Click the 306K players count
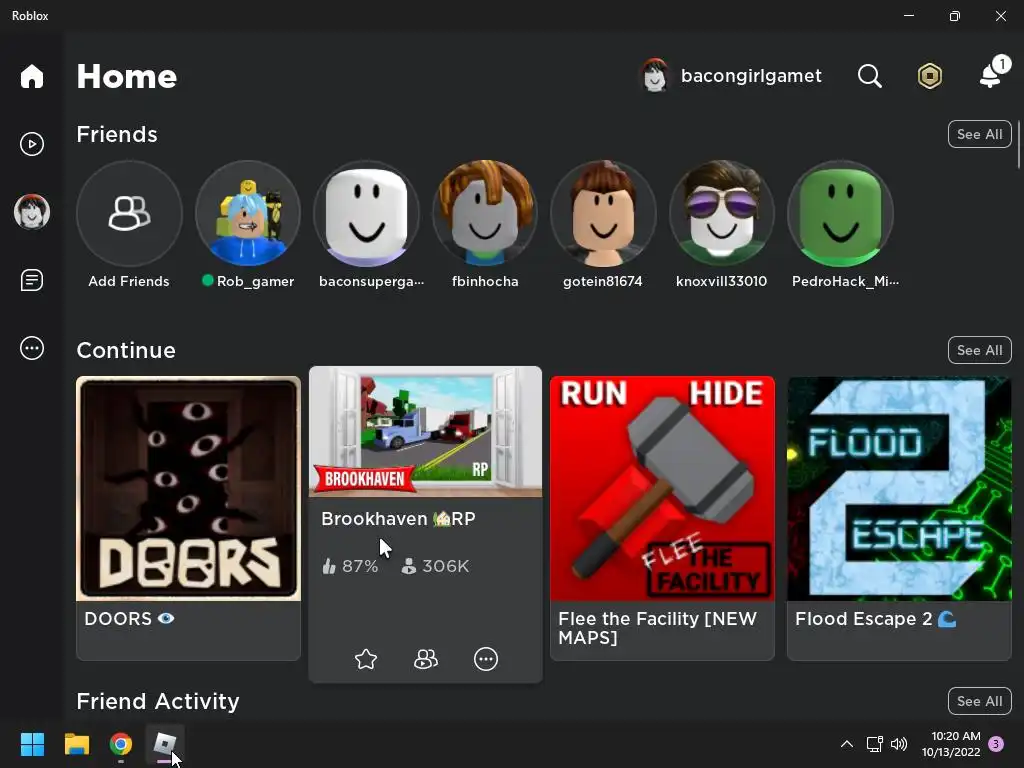The width and height of the screenshot is (1024, 768). (435, 566)
